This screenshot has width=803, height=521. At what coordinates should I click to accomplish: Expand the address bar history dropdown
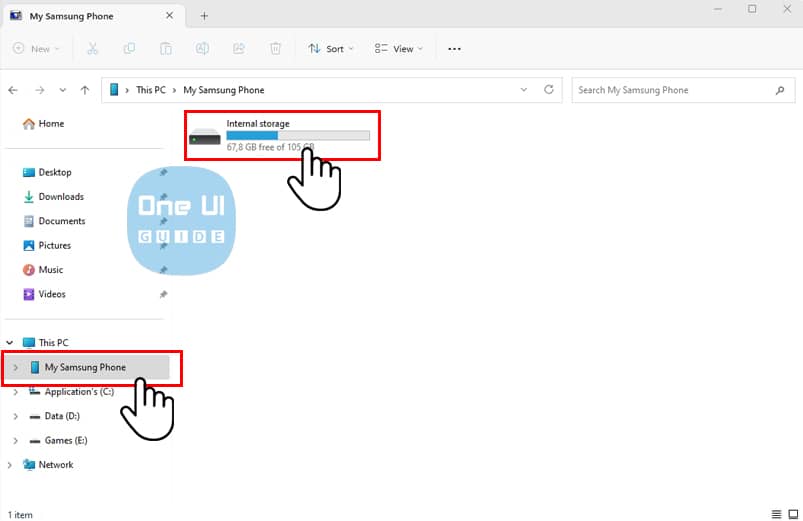point(524,90)
